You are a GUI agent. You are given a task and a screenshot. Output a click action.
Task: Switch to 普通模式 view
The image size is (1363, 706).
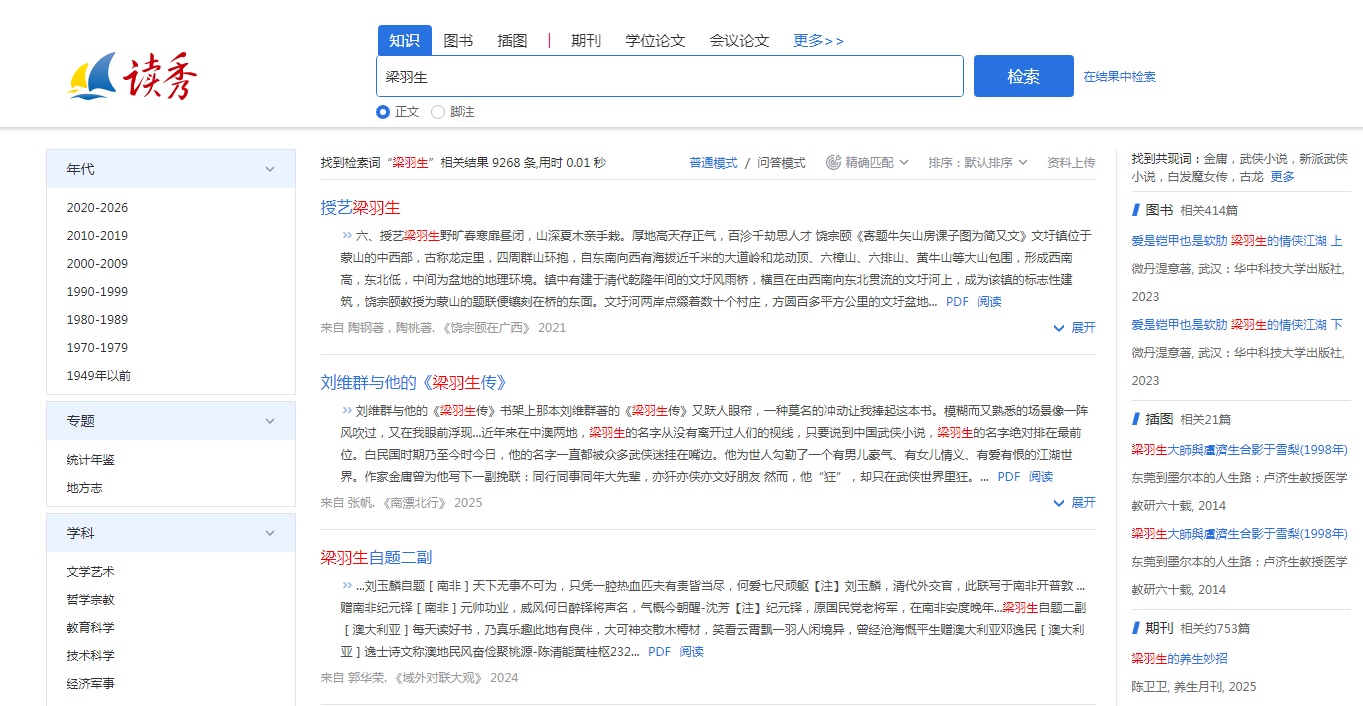pyautogui.click(x=713, y=162)
